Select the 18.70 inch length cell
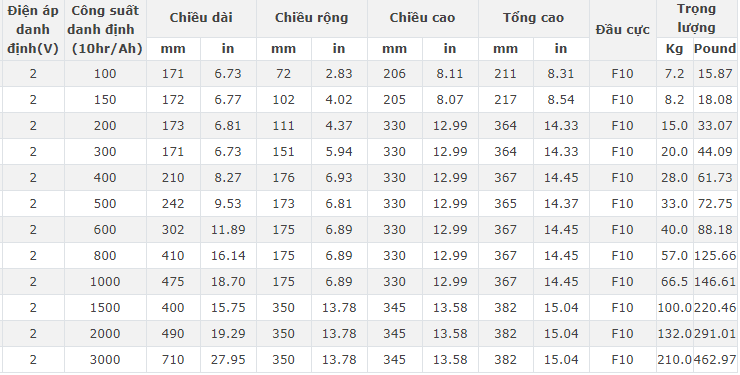The width and height of the screenshot is (740, 375). point(228,282)
